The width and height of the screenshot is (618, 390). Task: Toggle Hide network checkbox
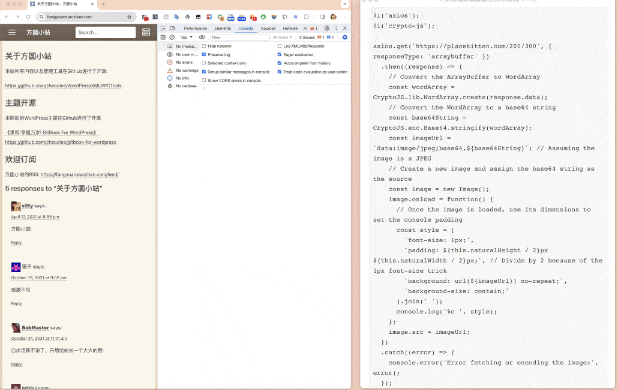click(x=204, y=46)
